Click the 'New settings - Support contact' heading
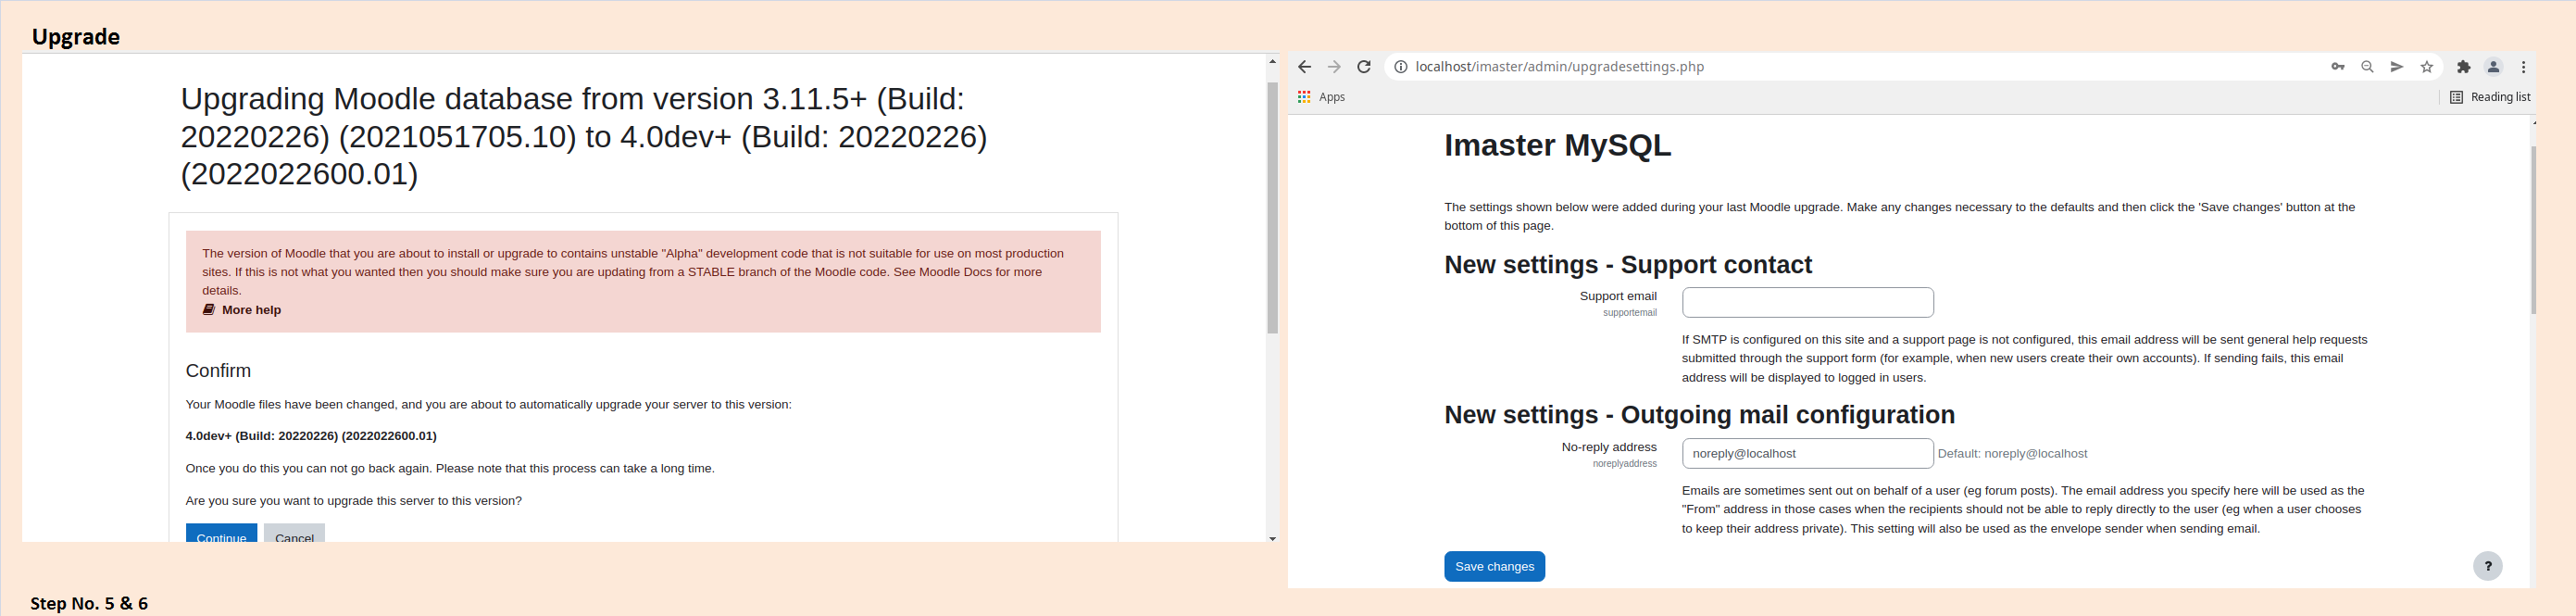This screenshot has height=616, width=2576. pos(1627,265)
